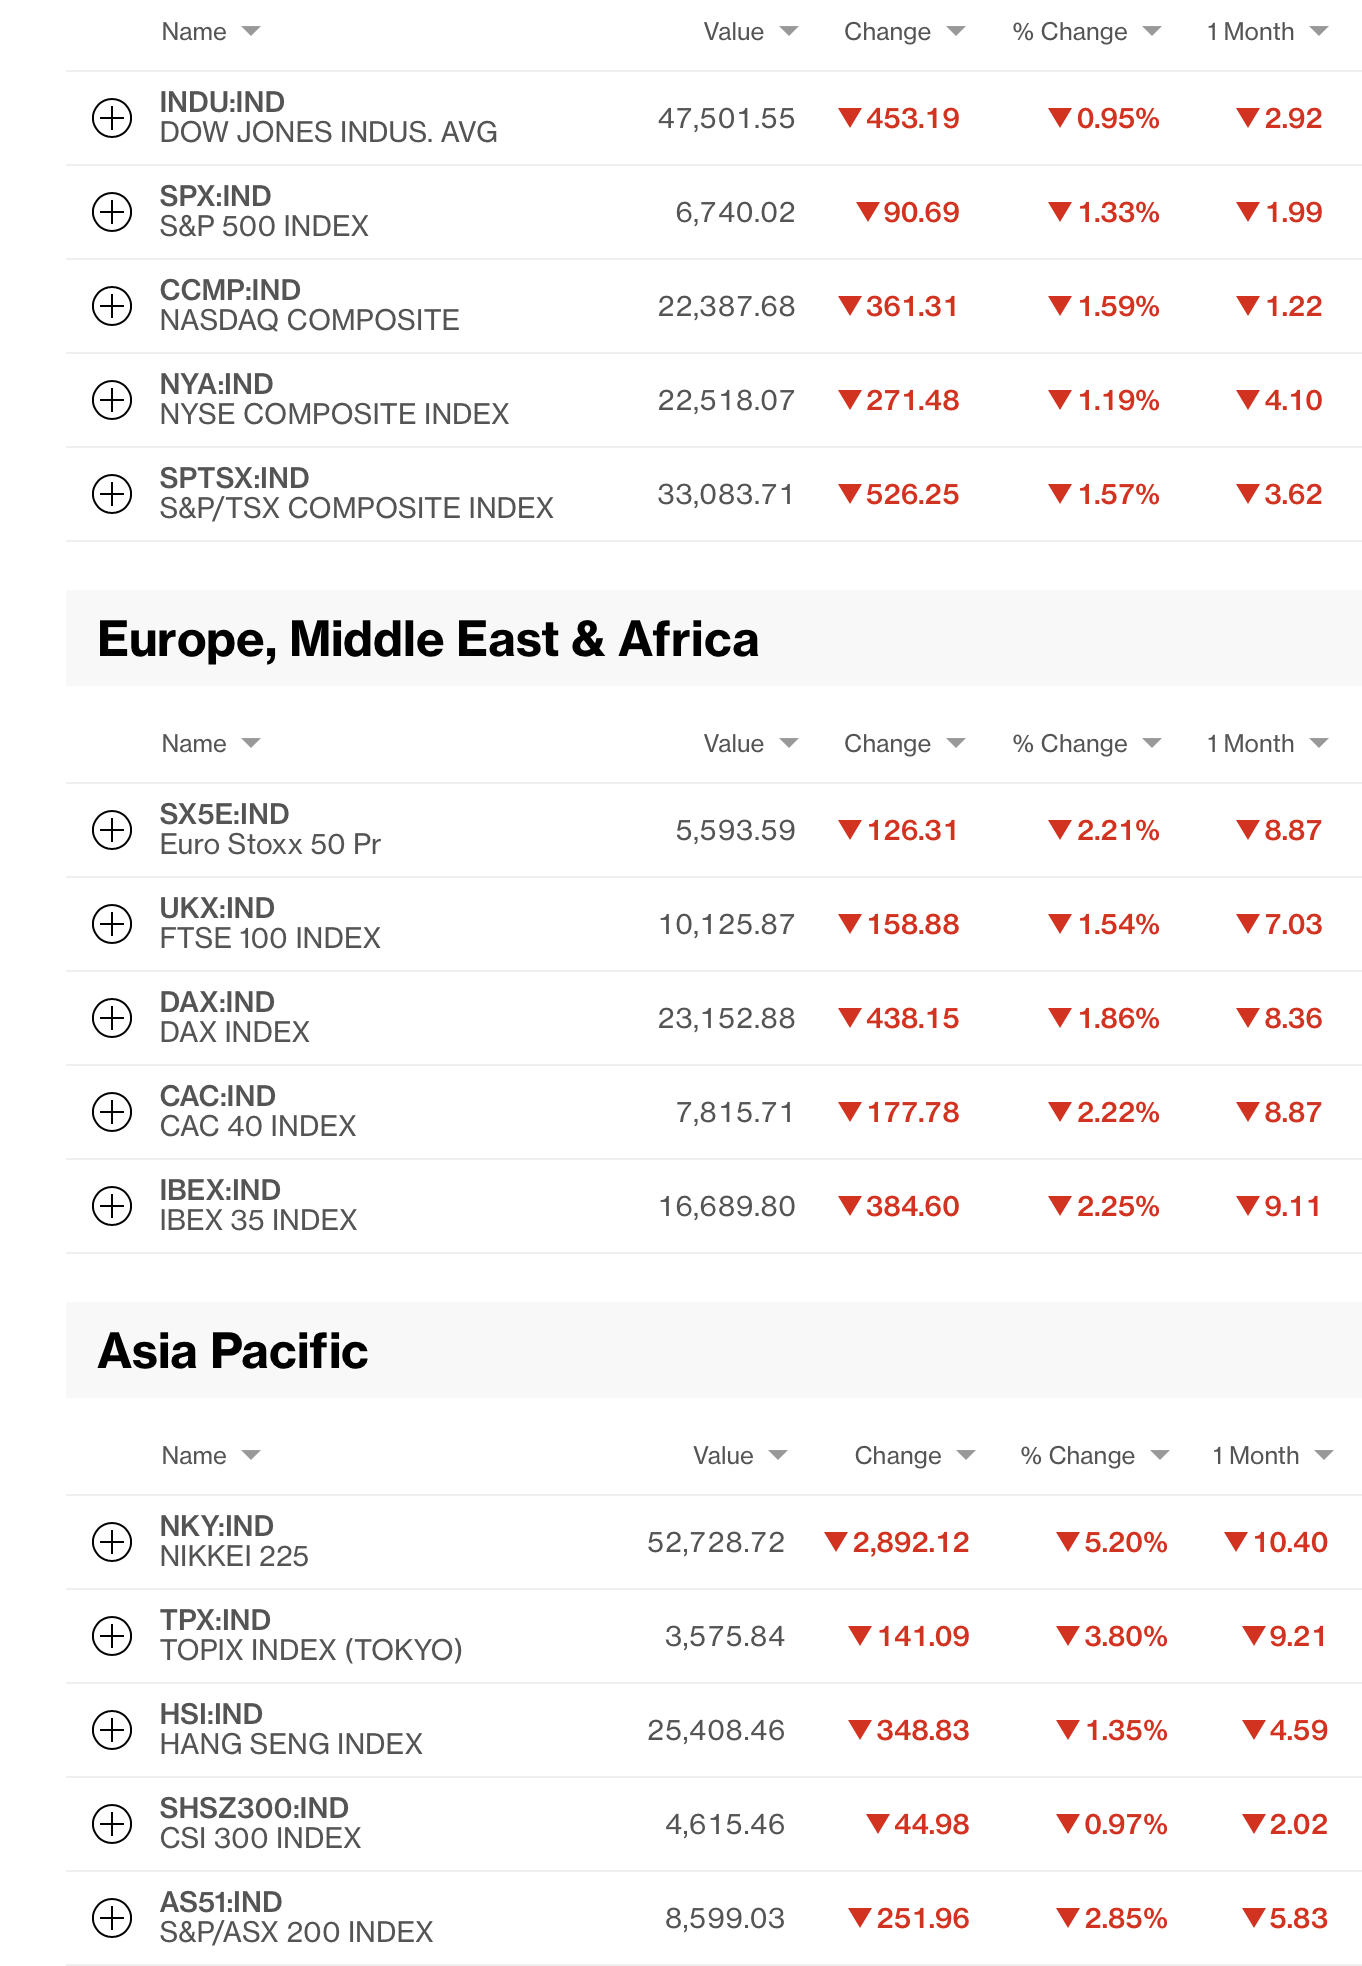Open the NYSE Composite Index quote
This screenshot has height=1966, width=1362.
pyautogui.click(x=334, y=400)
